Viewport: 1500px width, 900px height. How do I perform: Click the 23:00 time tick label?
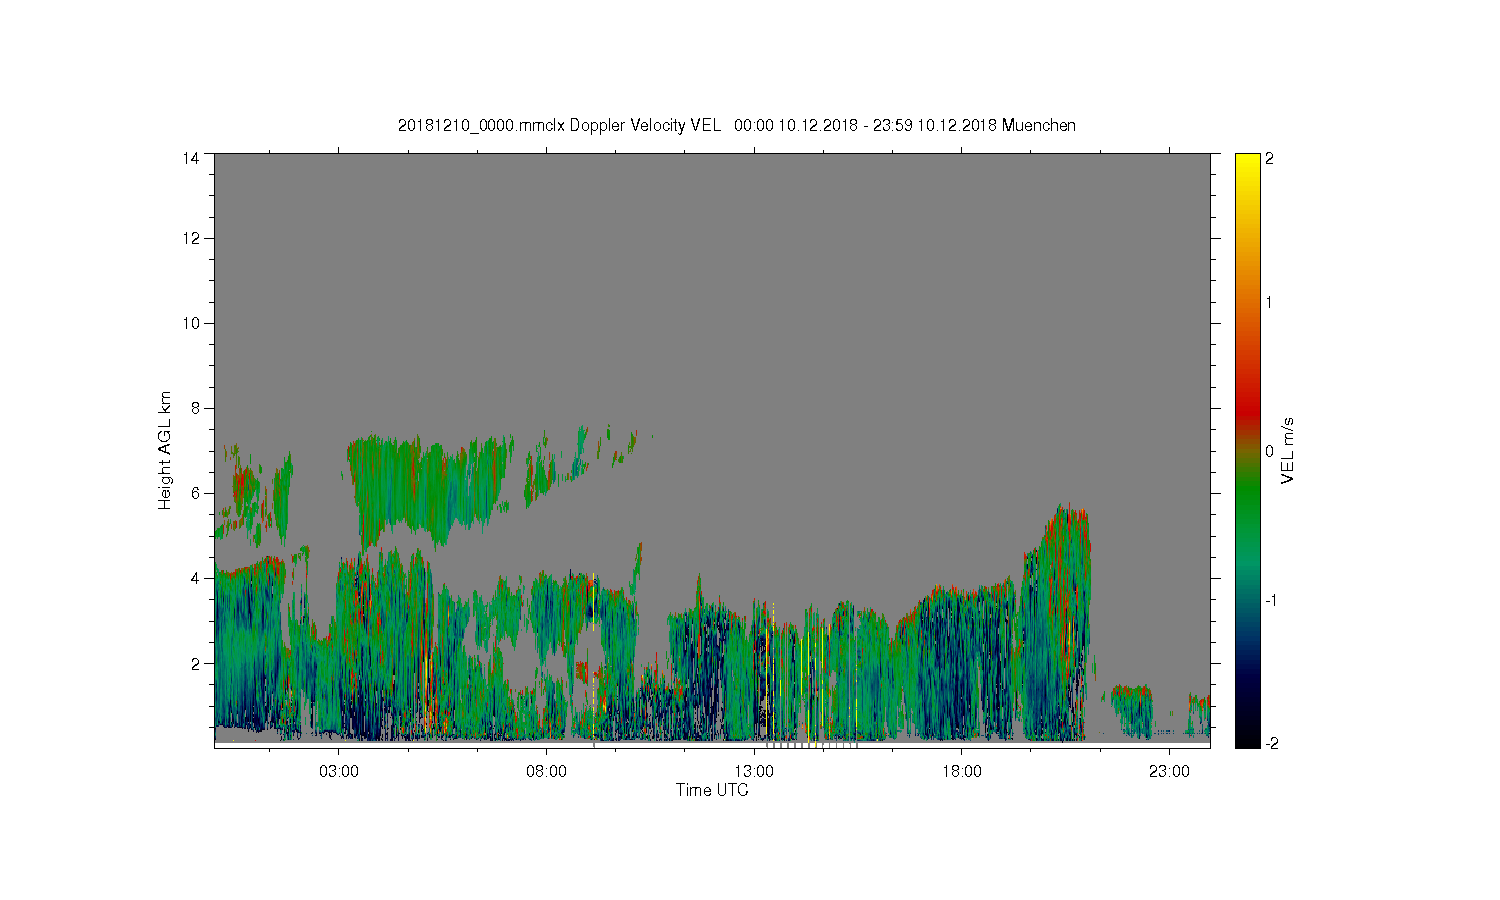[1169, 771]
